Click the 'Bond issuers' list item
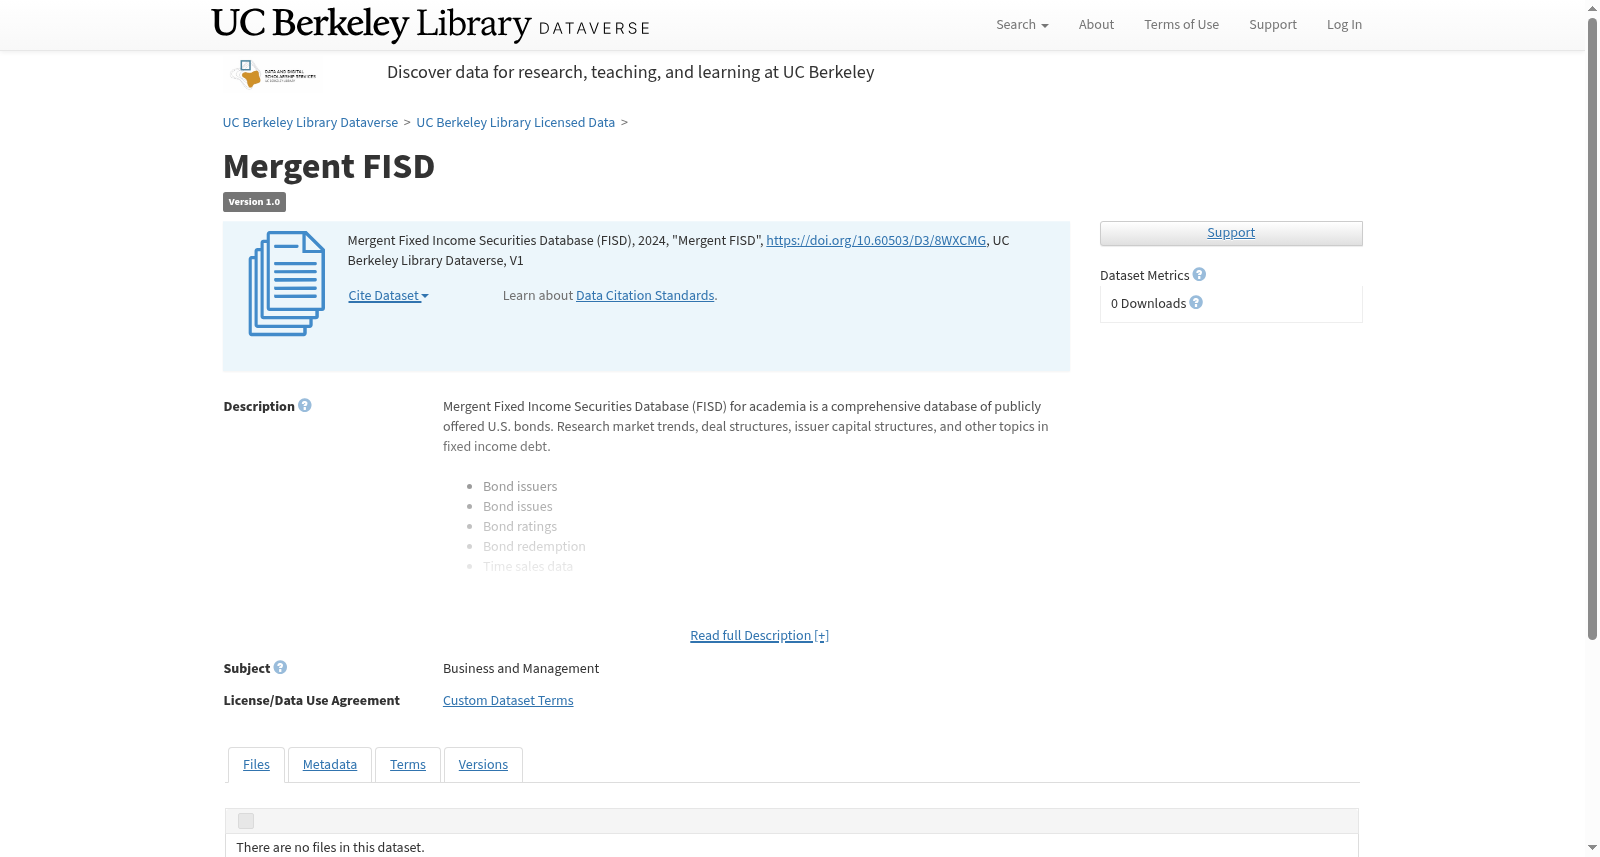The height and width of the screenshot is (857, 1600). click(x=520, y=487)
